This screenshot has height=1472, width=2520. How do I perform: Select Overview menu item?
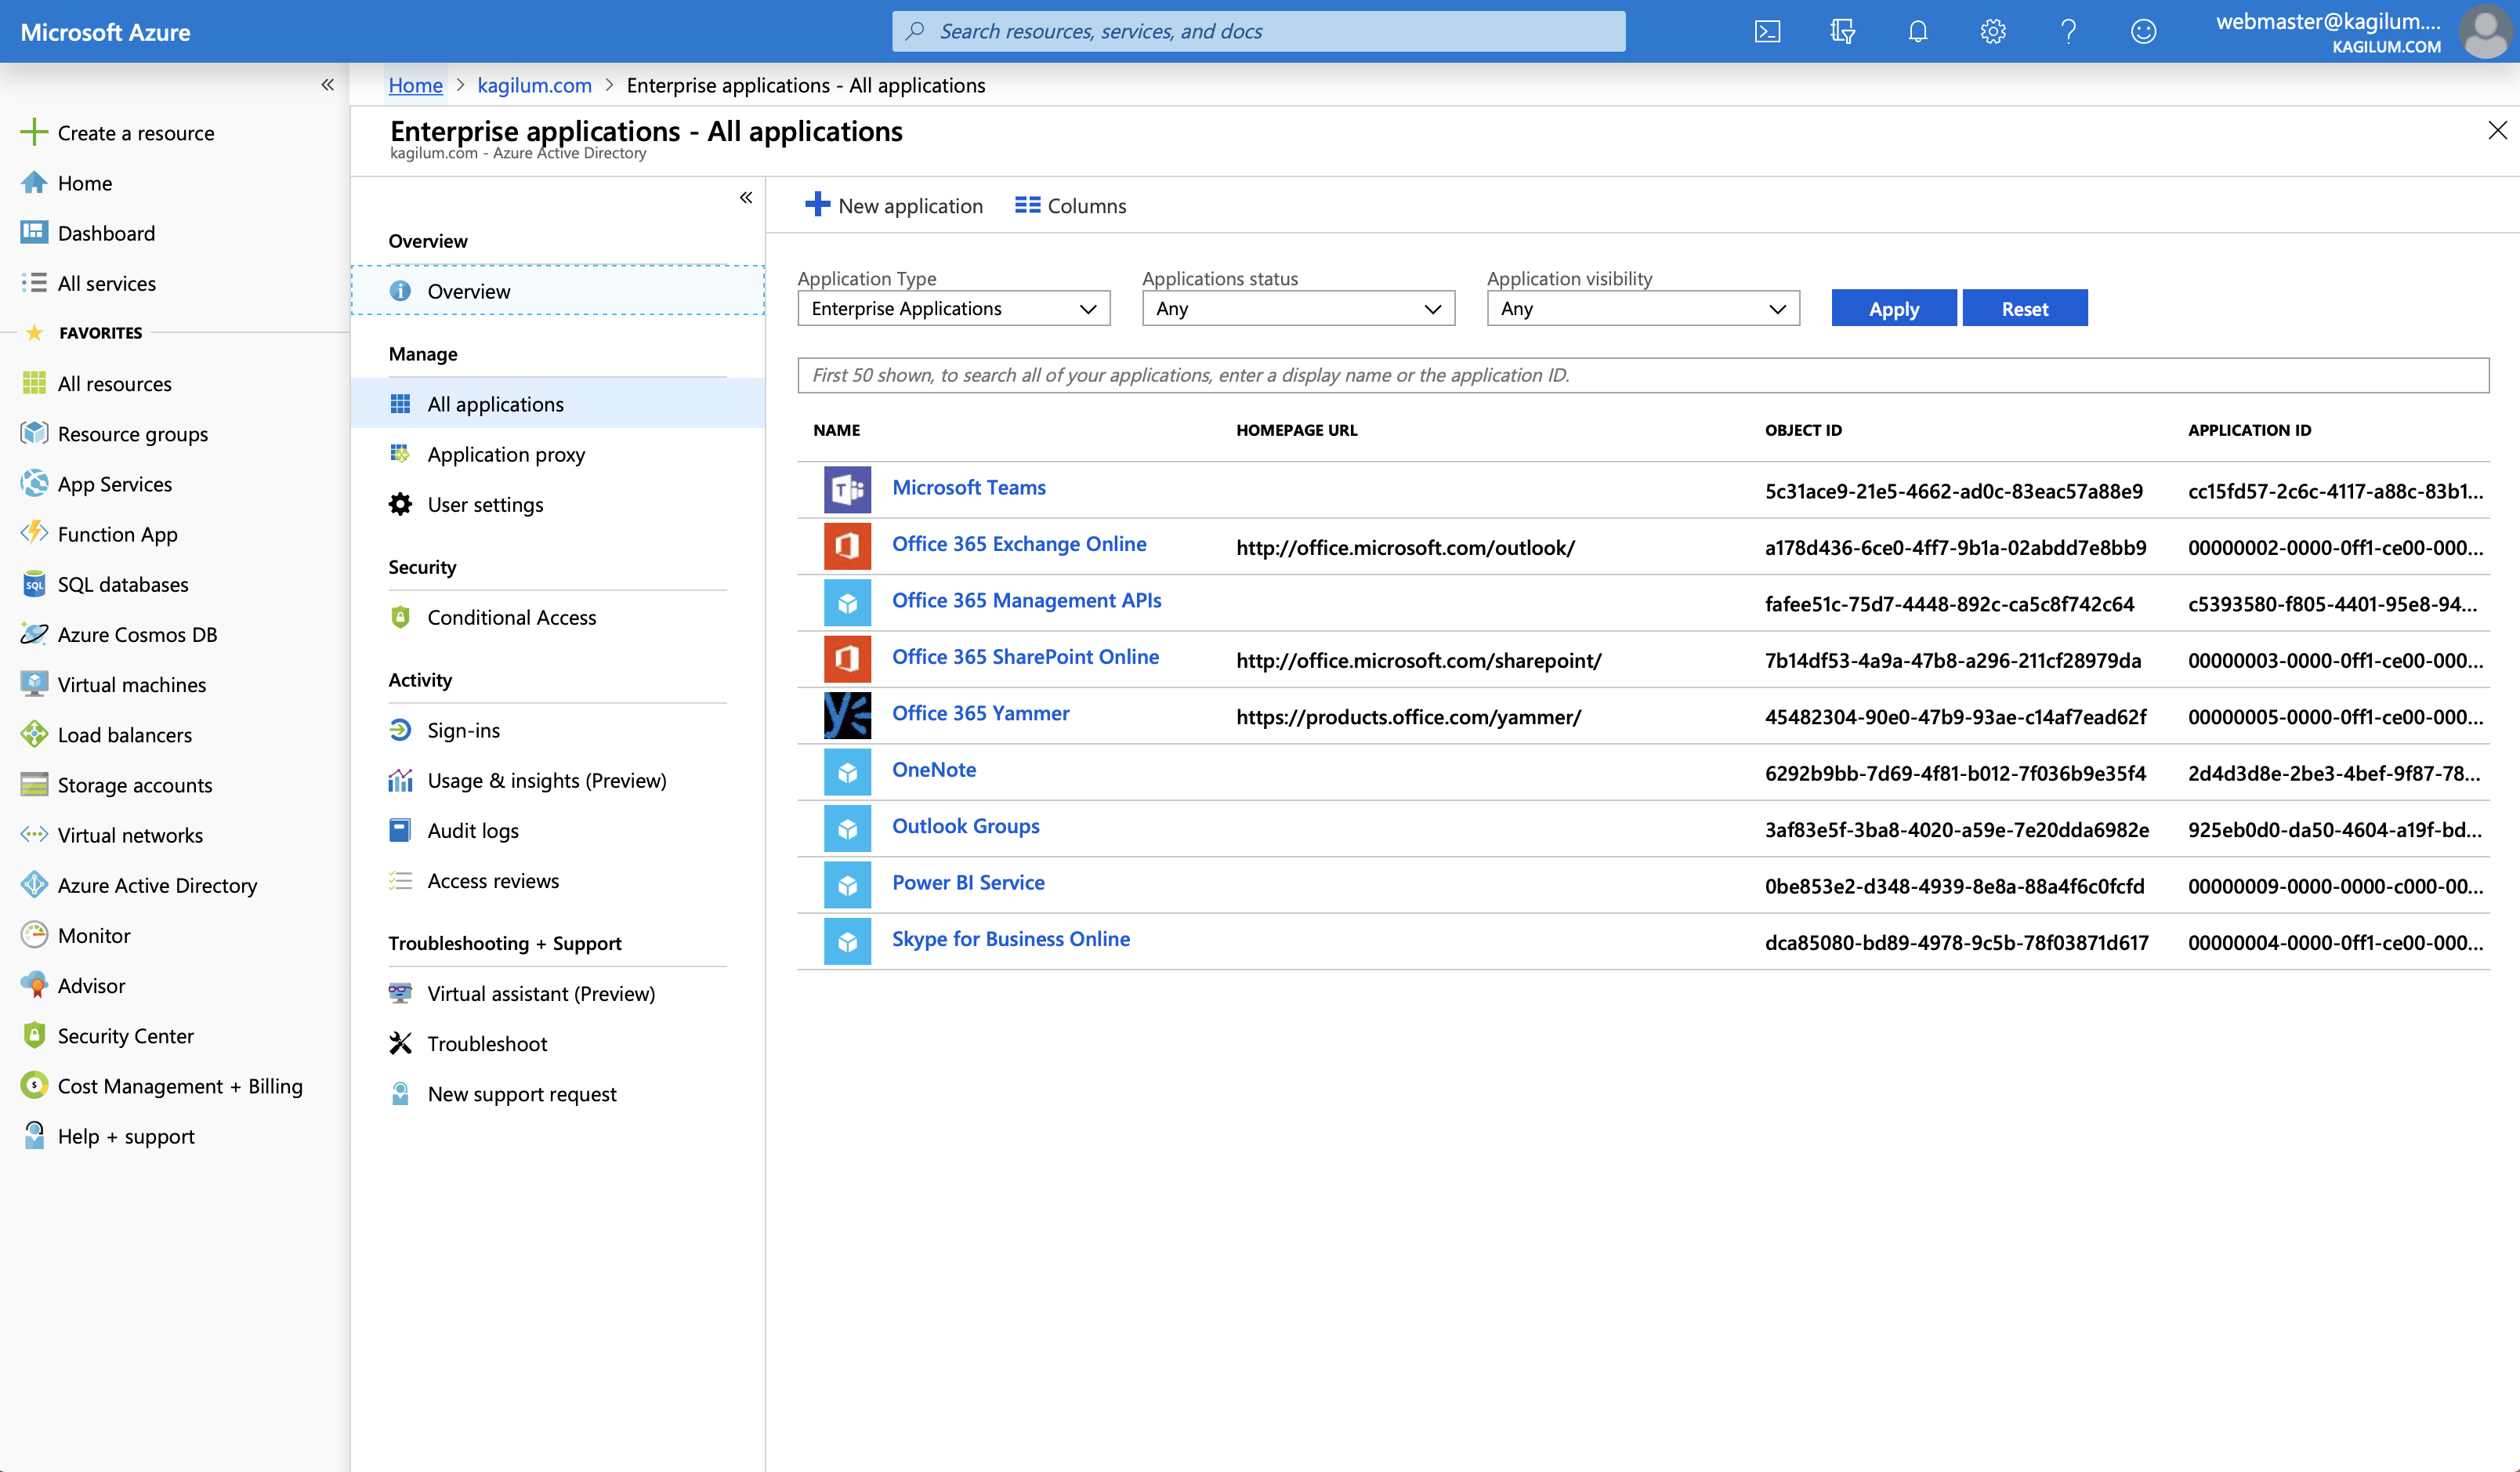click(557, 291)
